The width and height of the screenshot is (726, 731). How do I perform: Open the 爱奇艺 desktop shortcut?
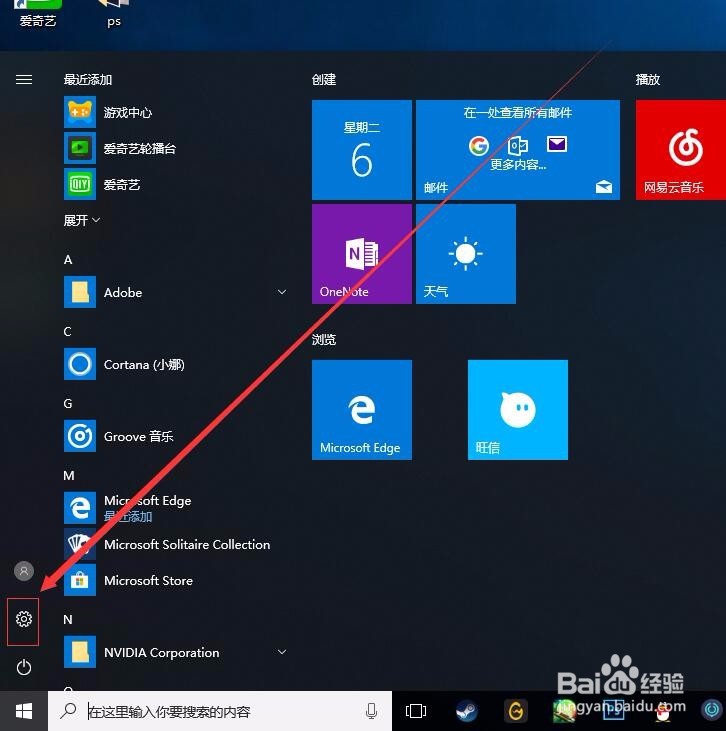point(38,14)
